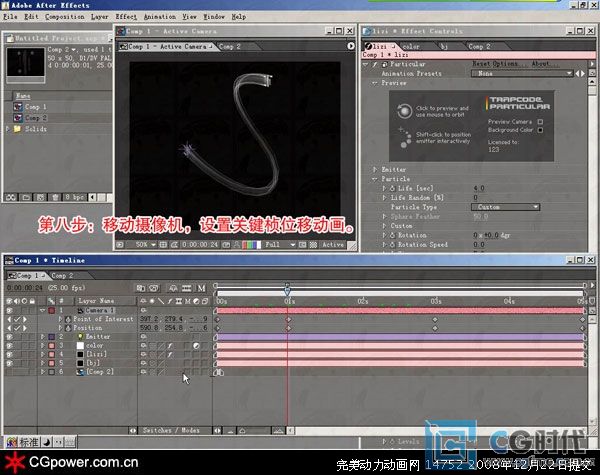The width and height of the screenshot is (600, 475).
Task: Click the orbit preview icon in Particular preview
Action: pyautogui.click(x=404, y=111)
